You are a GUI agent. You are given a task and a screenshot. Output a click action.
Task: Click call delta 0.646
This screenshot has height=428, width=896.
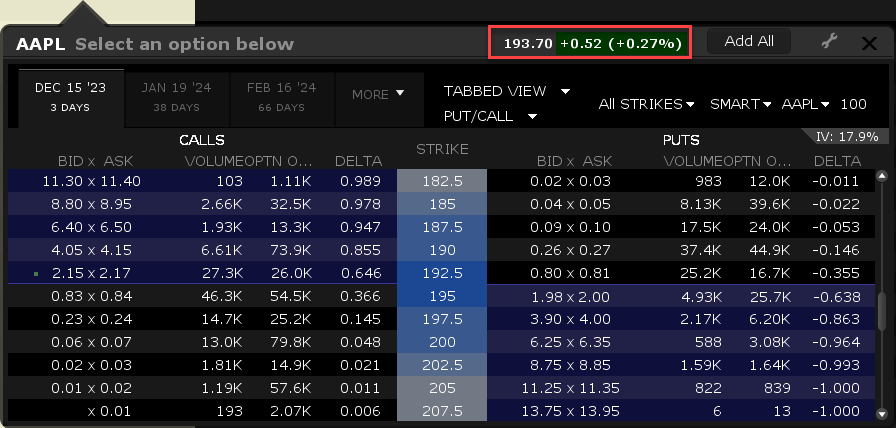361,273
